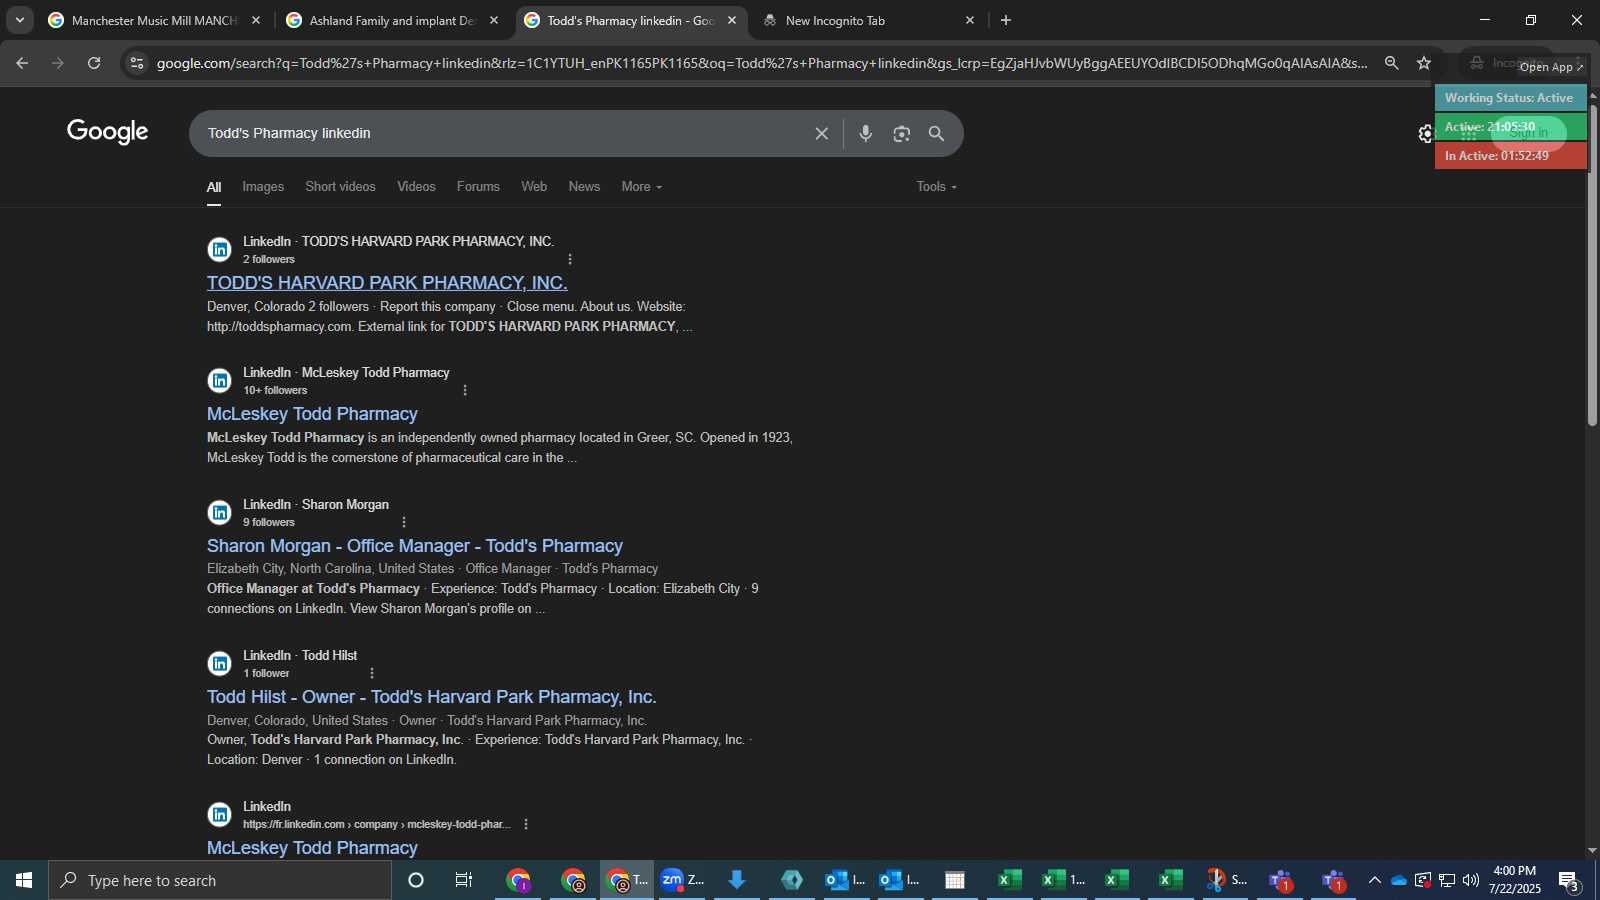Close the Ashland Family and implant tab

(494, 20)
